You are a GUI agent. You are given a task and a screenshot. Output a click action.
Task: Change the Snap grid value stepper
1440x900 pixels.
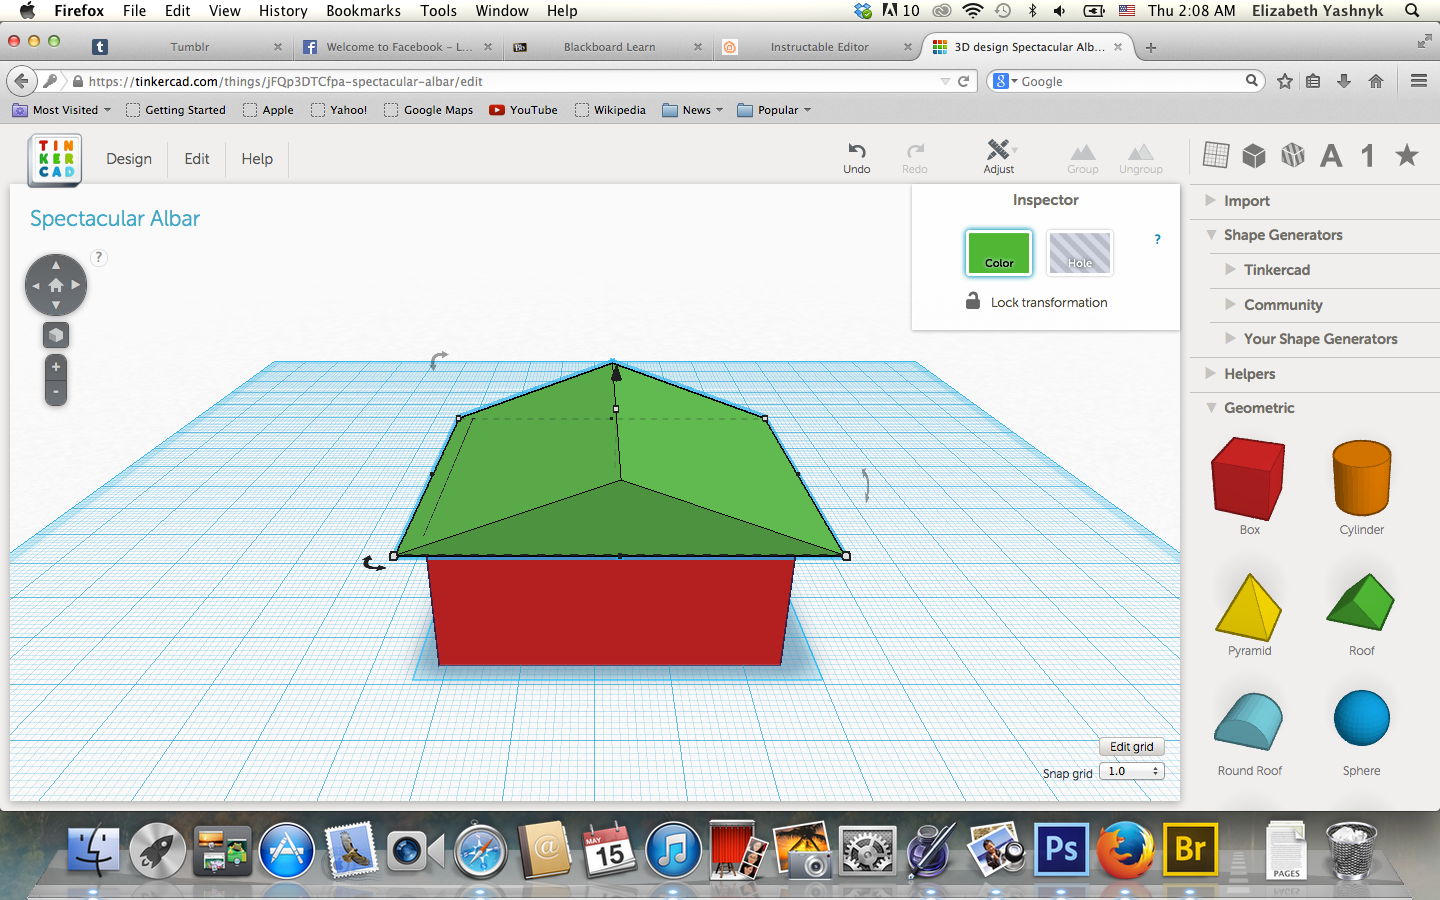coord(1157,771)
